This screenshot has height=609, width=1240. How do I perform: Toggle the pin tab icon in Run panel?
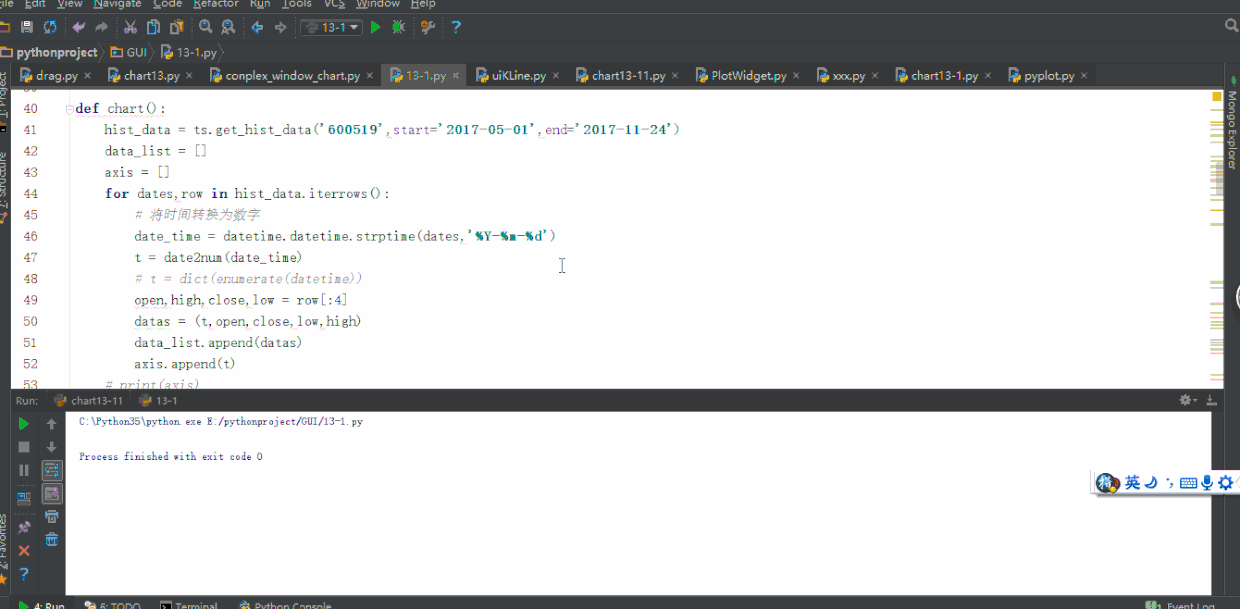click(24, 527)
